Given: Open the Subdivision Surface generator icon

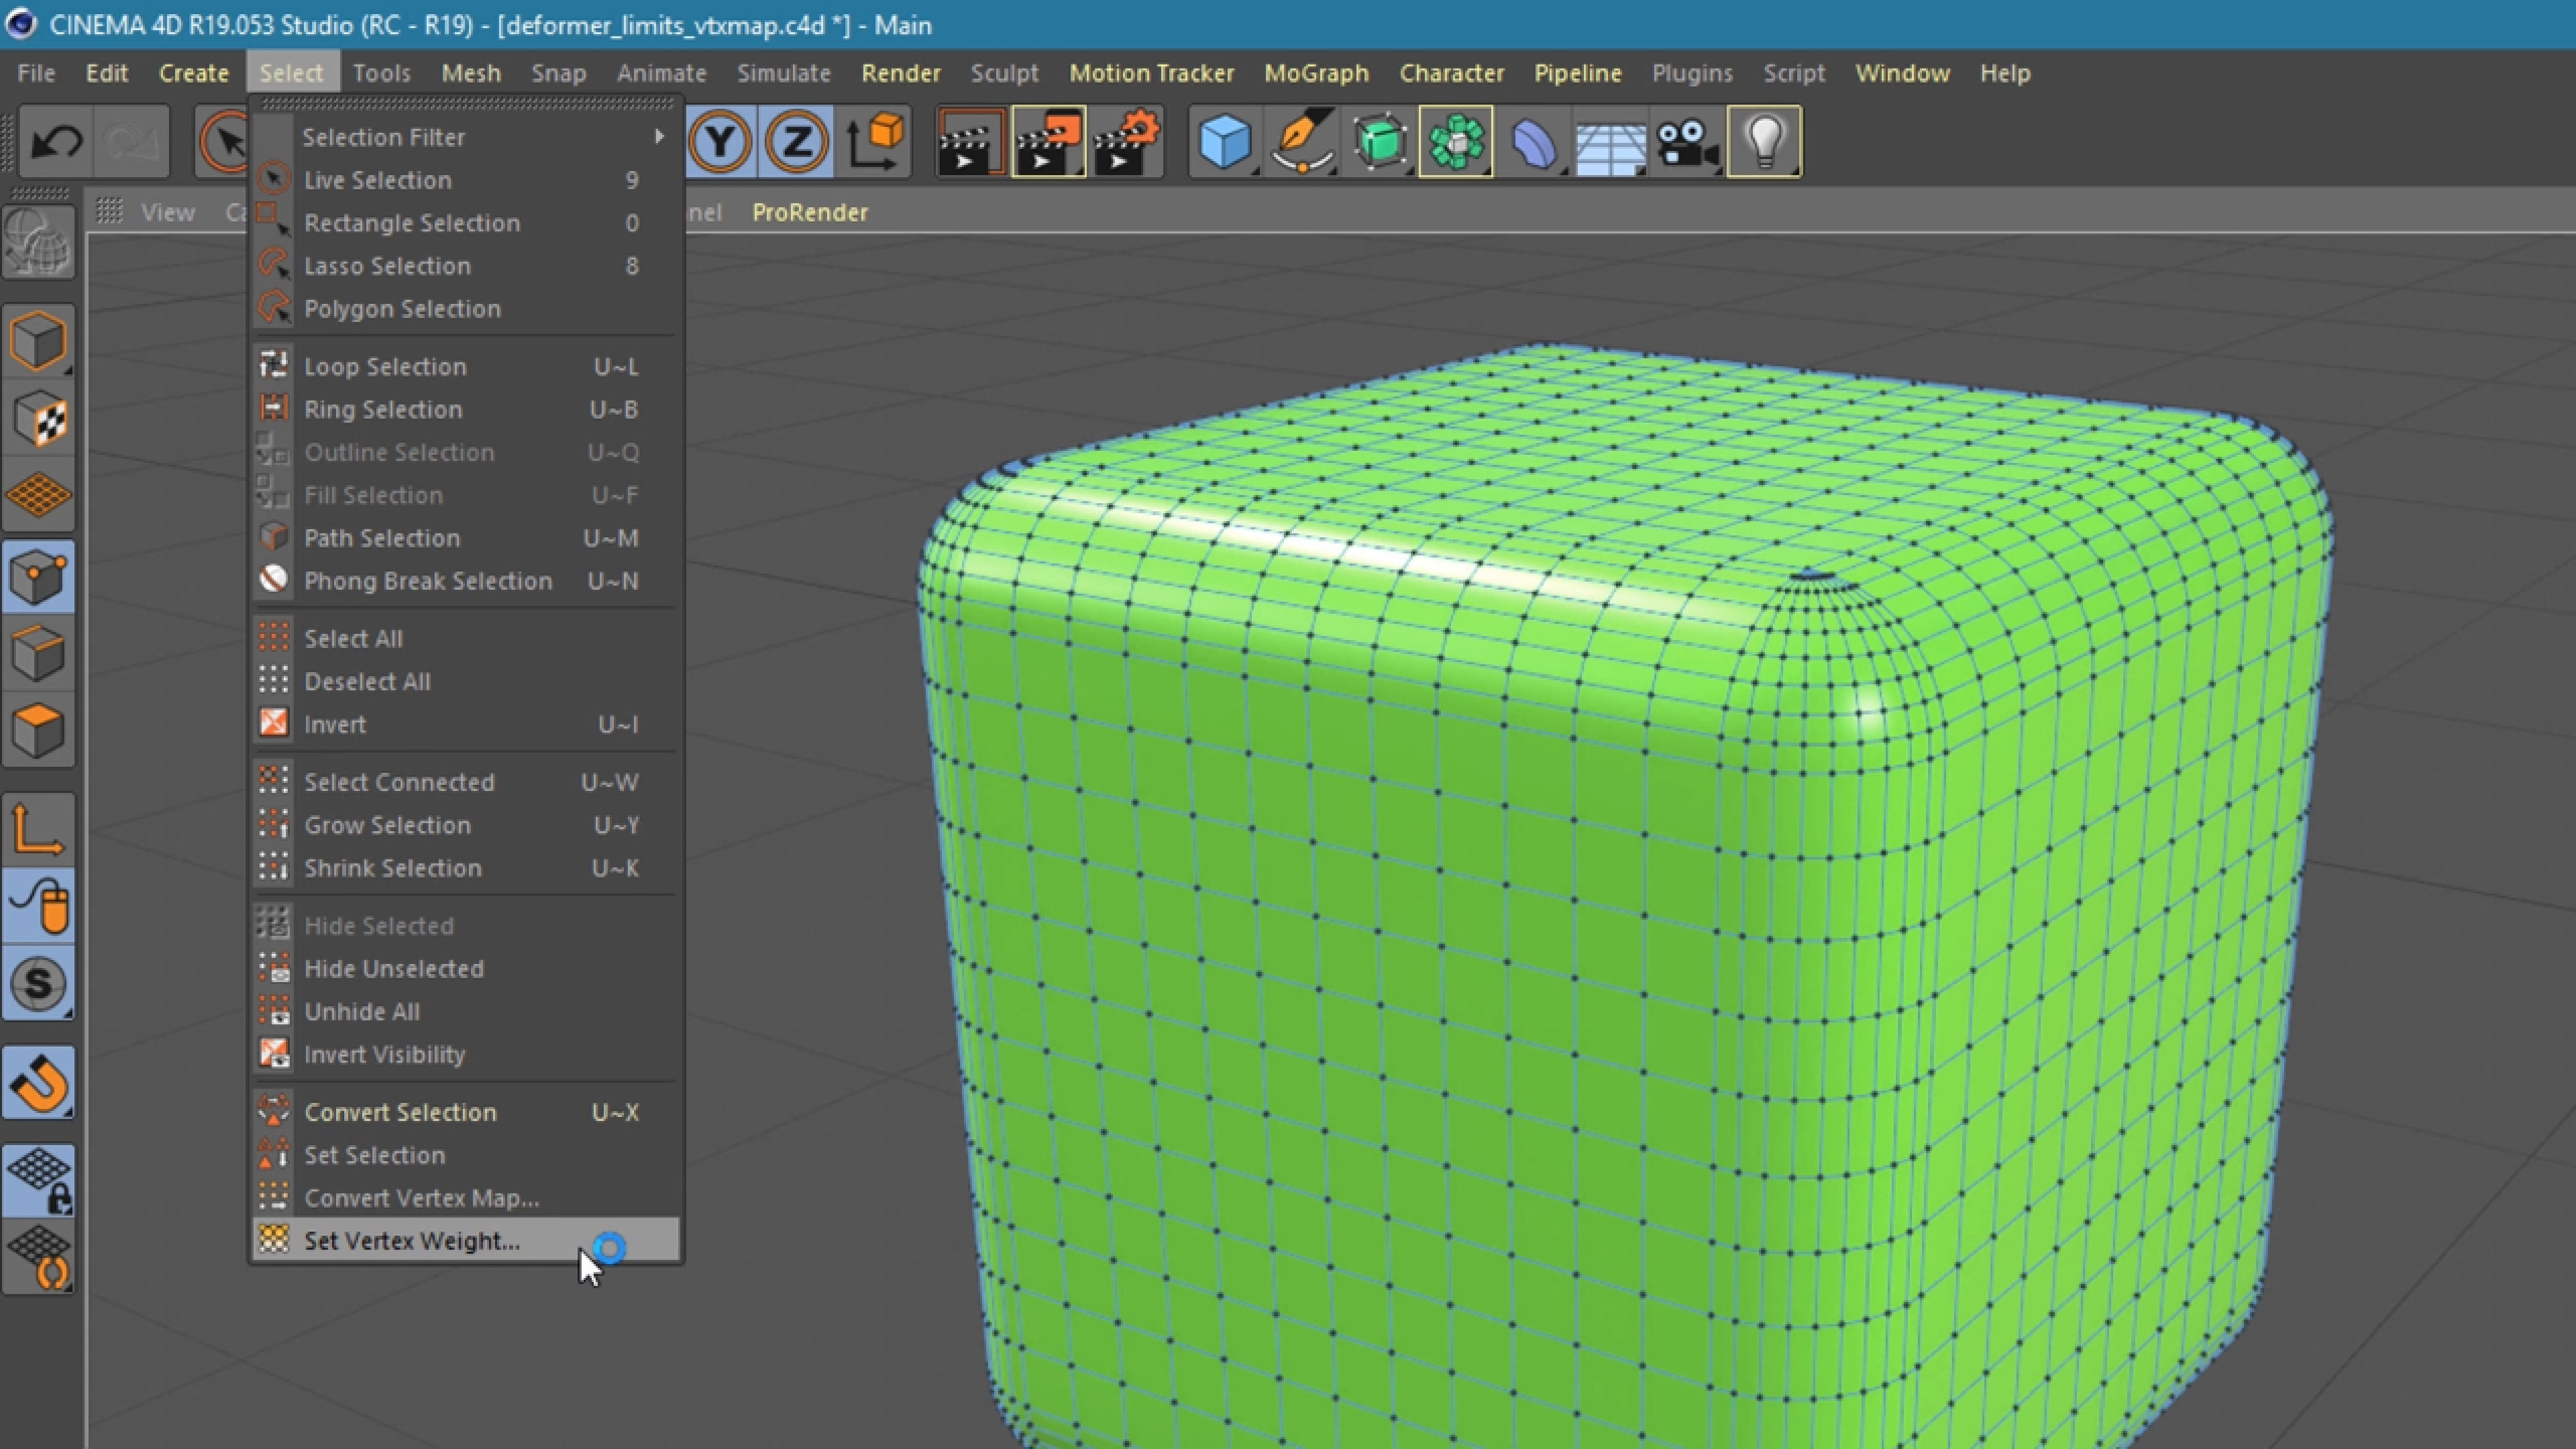Looking at the screenshot, I should click(x=1380, y=141).
